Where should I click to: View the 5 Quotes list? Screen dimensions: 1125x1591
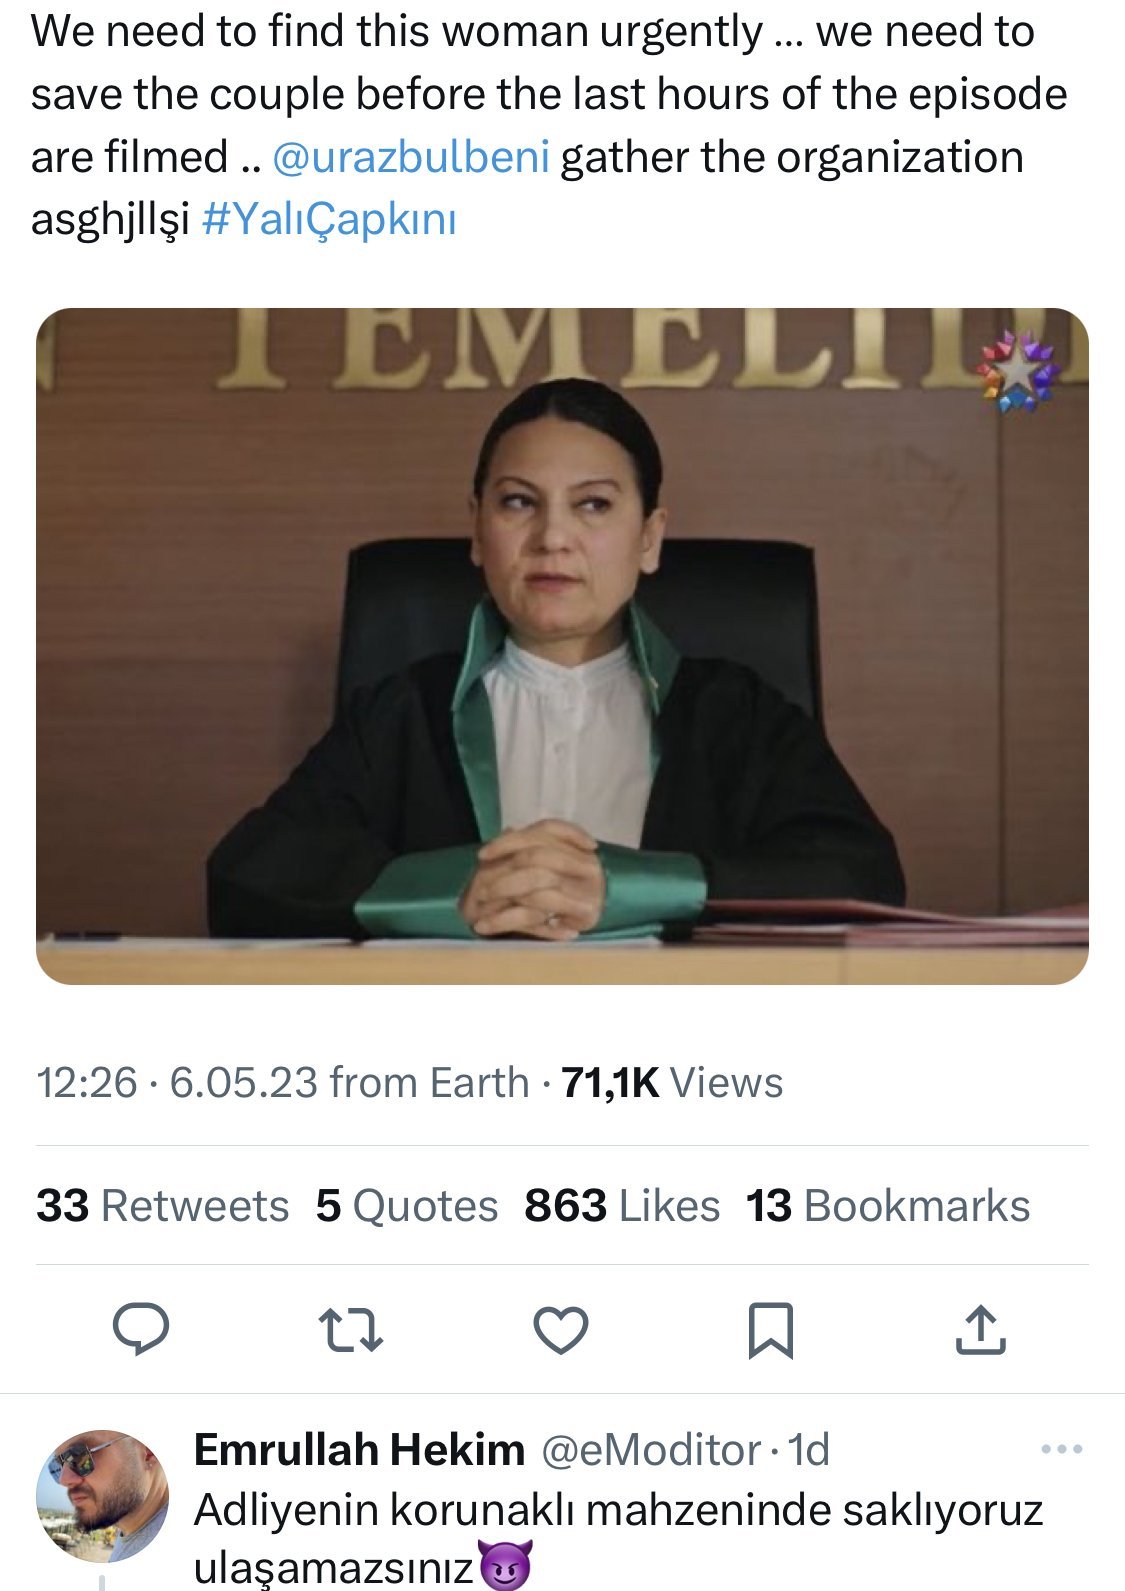pos(406,1206)
